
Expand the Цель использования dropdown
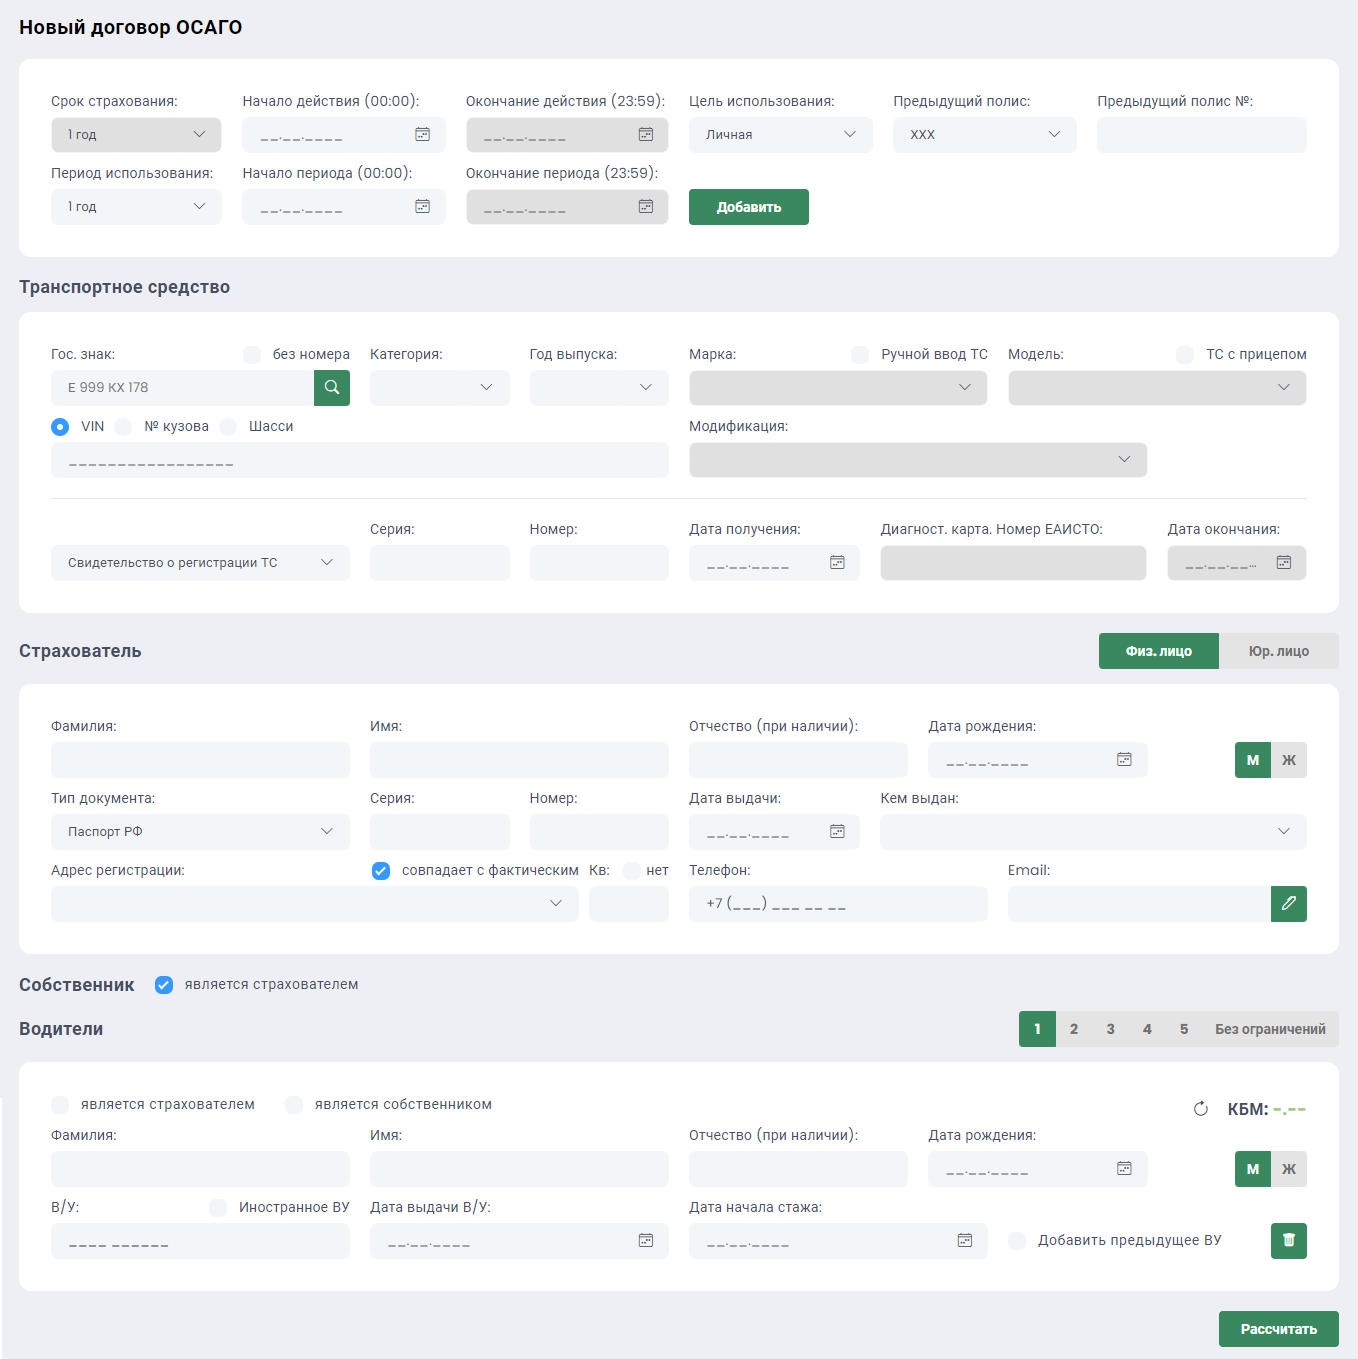tap(780, 135)
